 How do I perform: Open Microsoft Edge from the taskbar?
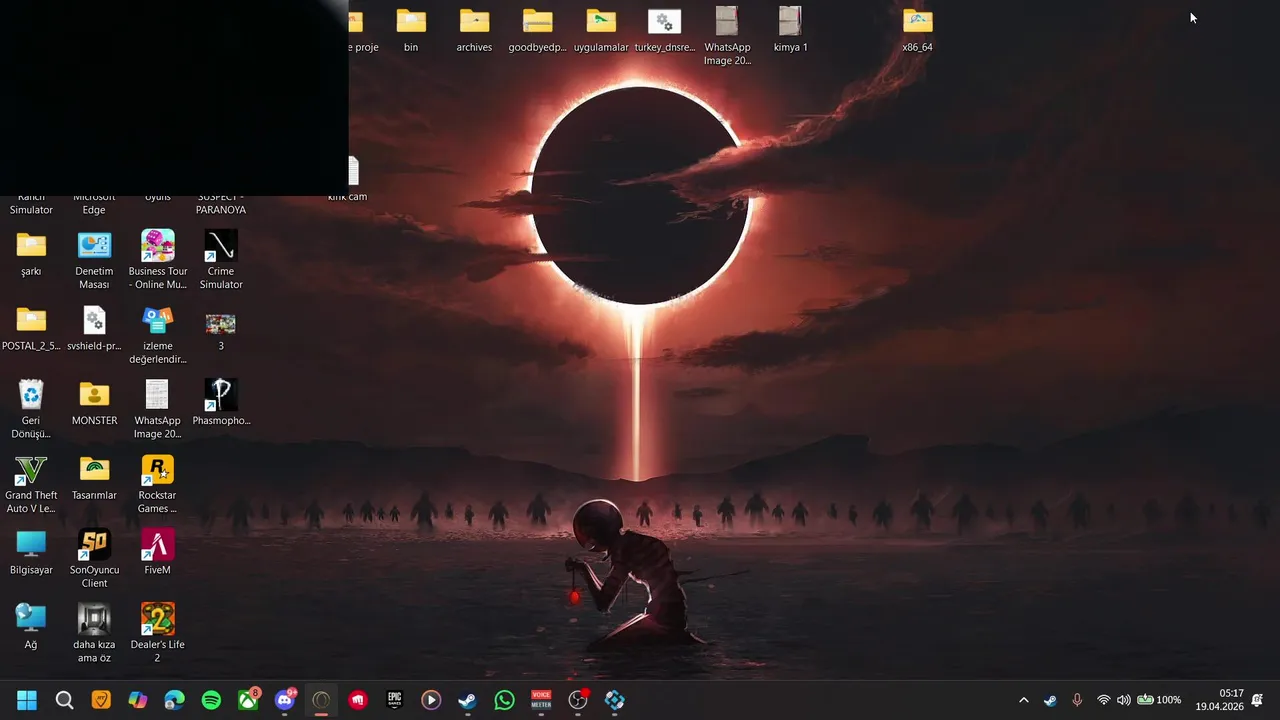(175, 700)
